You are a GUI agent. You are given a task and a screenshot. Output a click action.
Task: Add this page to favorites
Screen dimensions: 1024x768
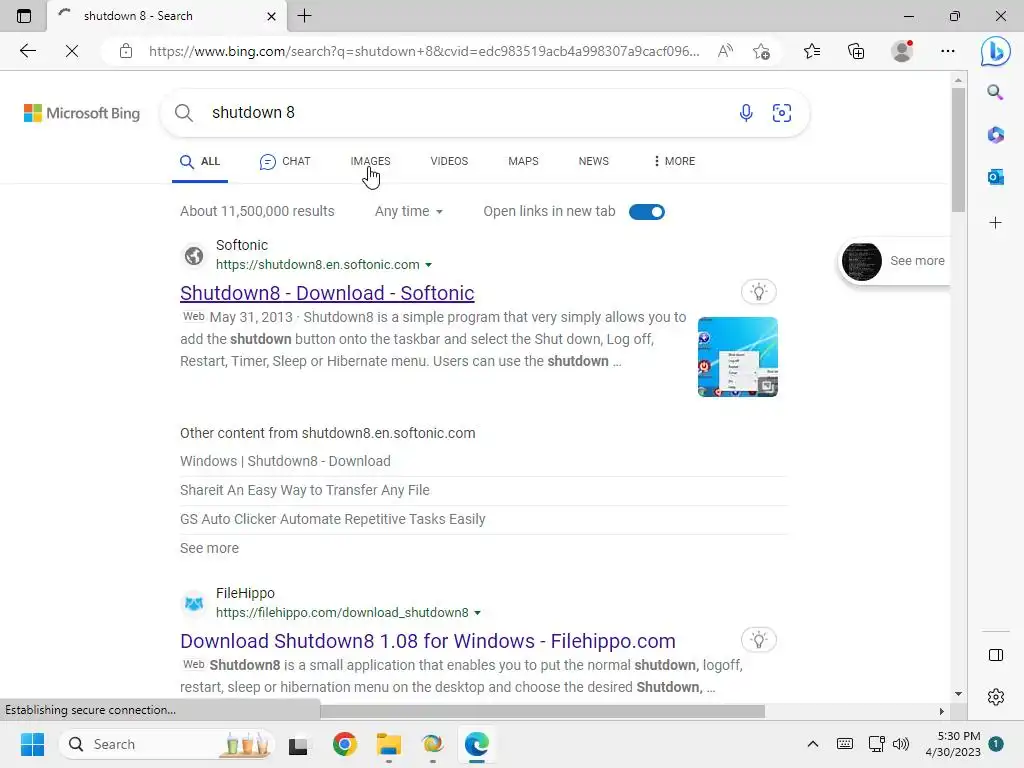pos(761,51)
